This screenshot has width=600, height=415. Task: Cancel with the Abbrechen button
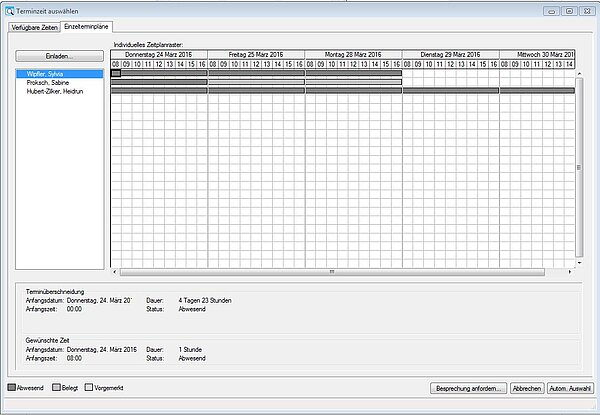(x=527, y=388)
